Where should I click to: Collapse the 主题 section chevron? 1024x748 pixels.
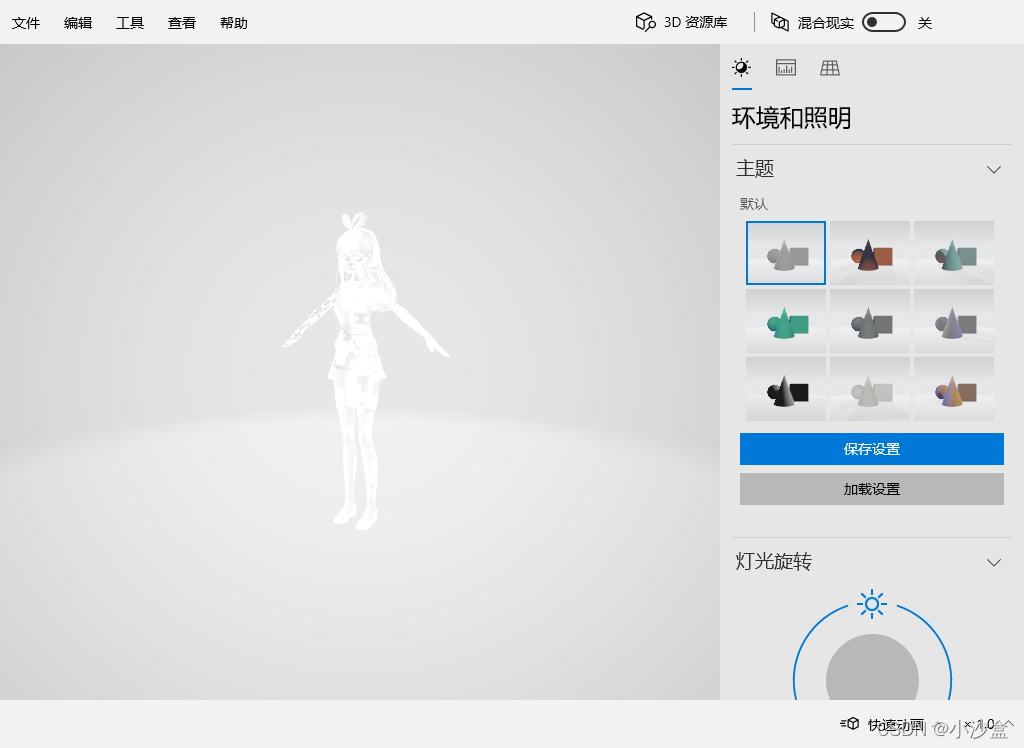coord(993,170)
